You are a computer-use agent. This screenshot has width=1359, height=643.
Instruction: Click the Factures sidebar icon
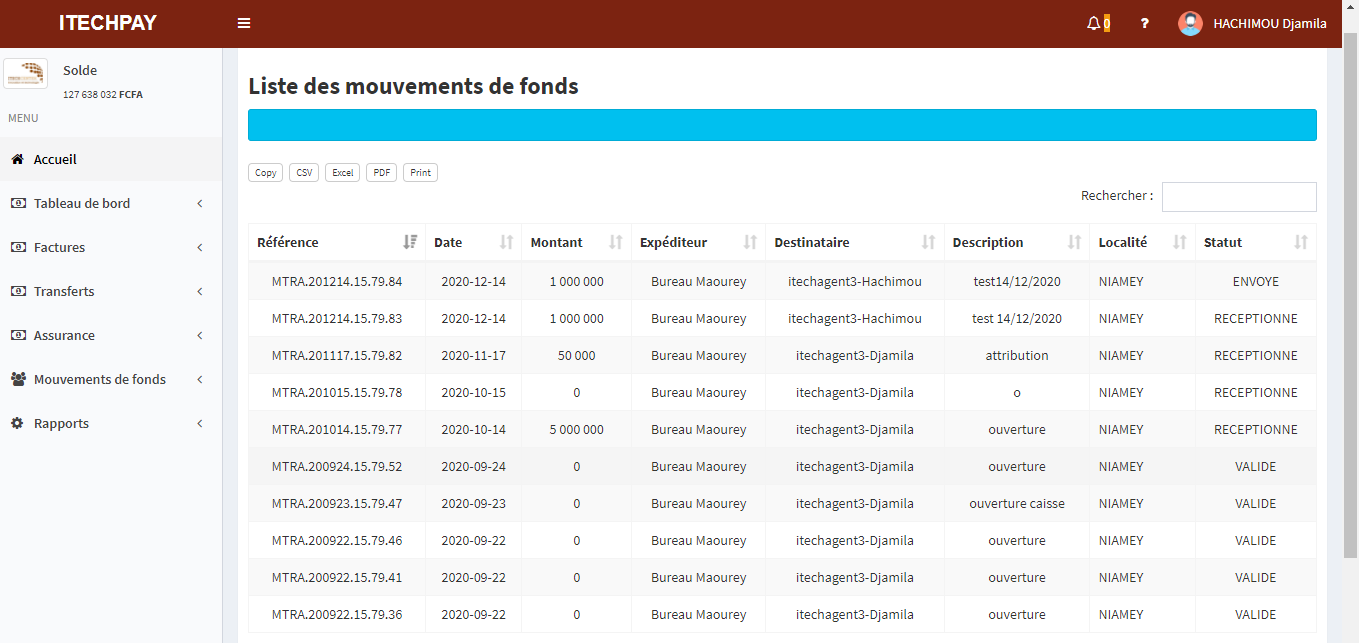17,247
